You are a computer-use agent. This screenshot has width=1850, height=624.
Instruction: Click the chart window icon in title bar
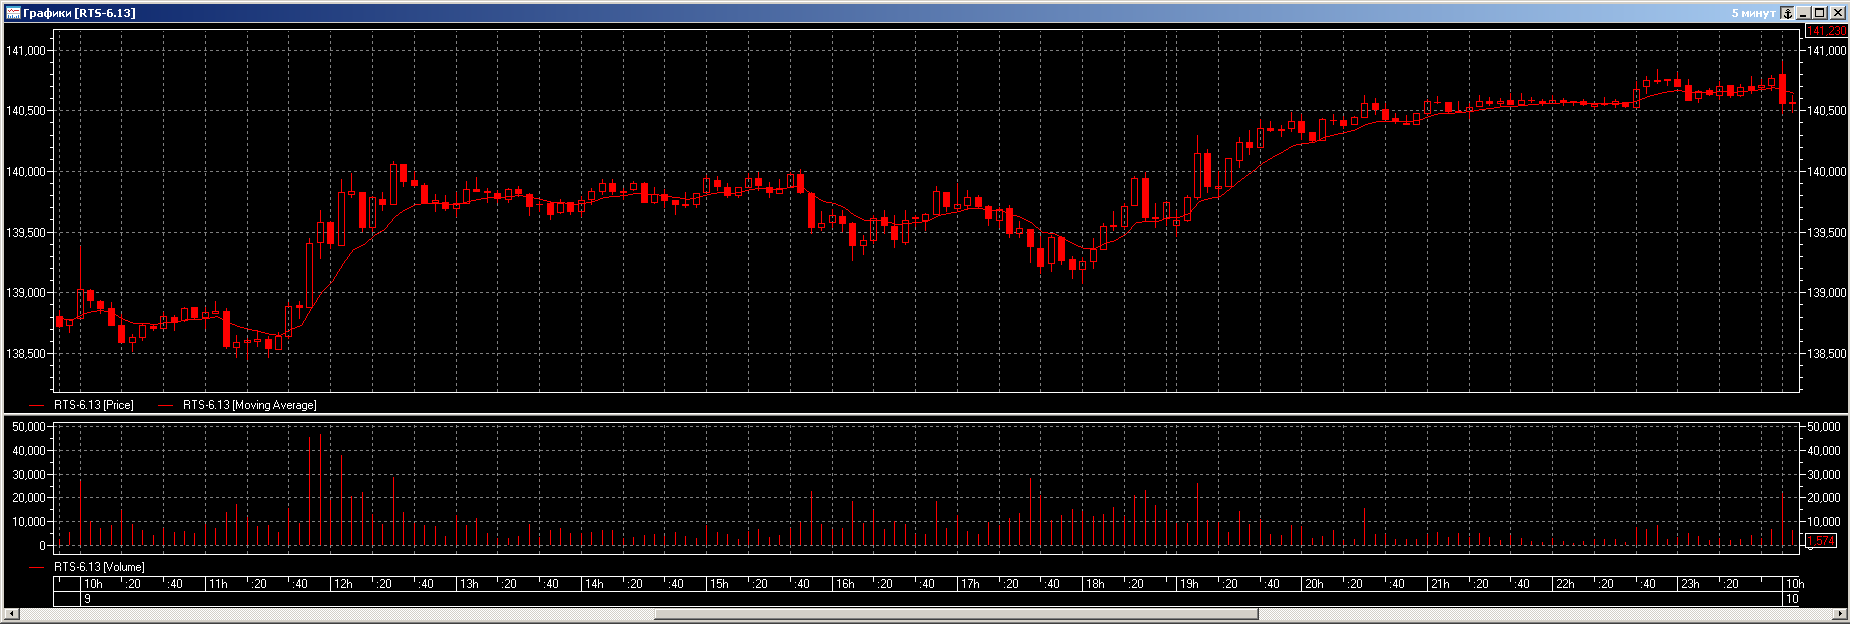13,13
